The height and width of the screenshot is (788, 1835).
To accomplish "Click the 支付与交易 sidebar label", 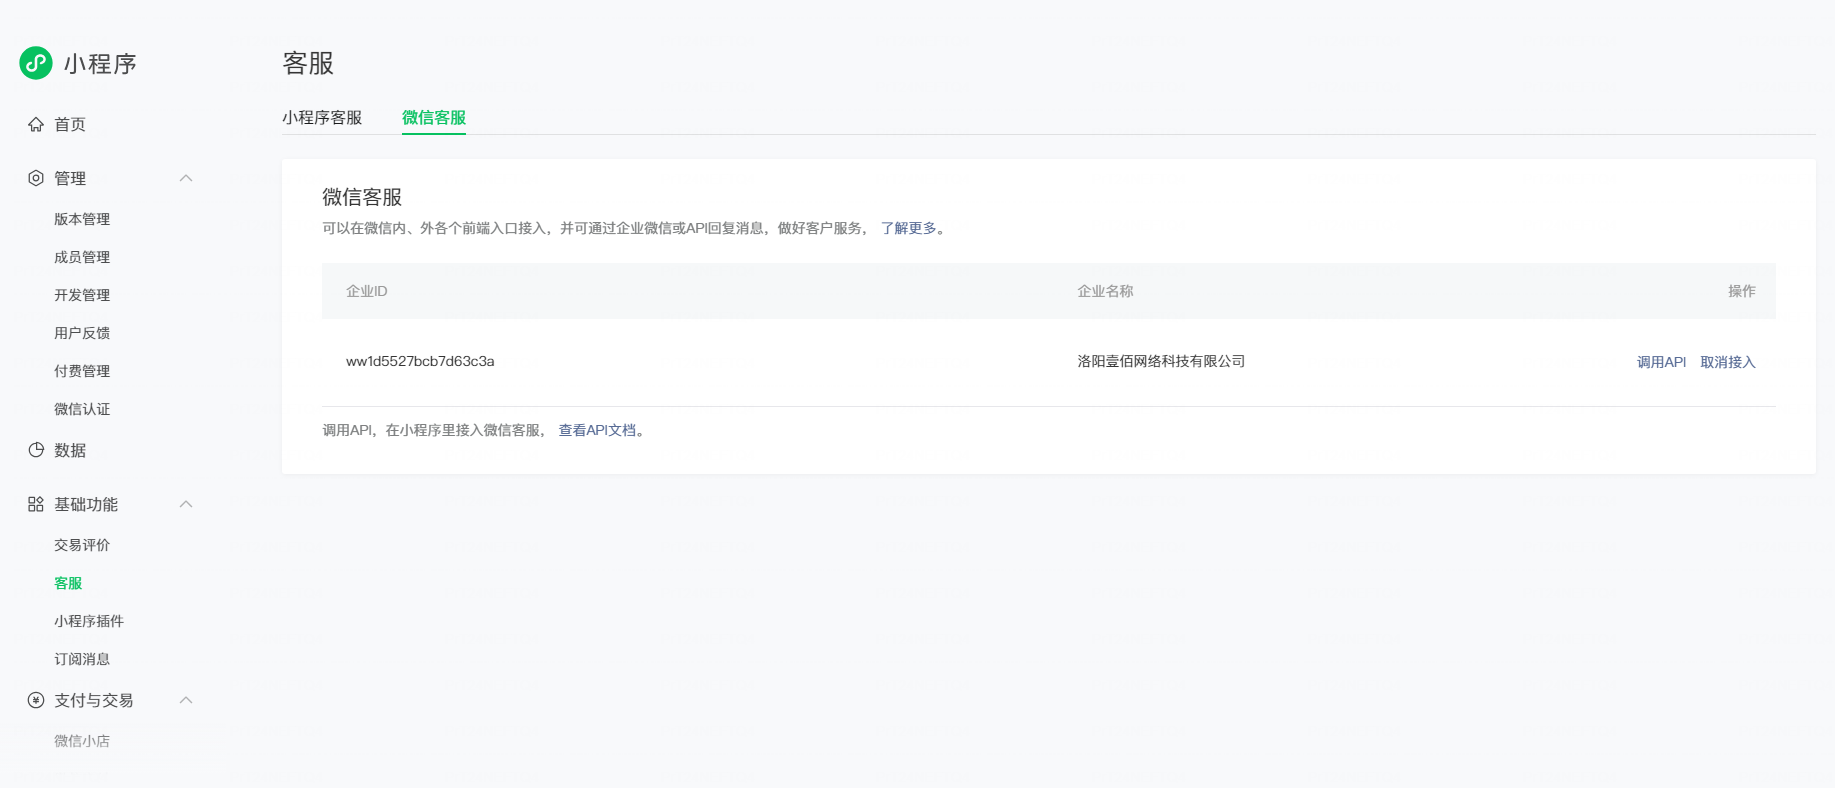I will (x=94, y=700).
